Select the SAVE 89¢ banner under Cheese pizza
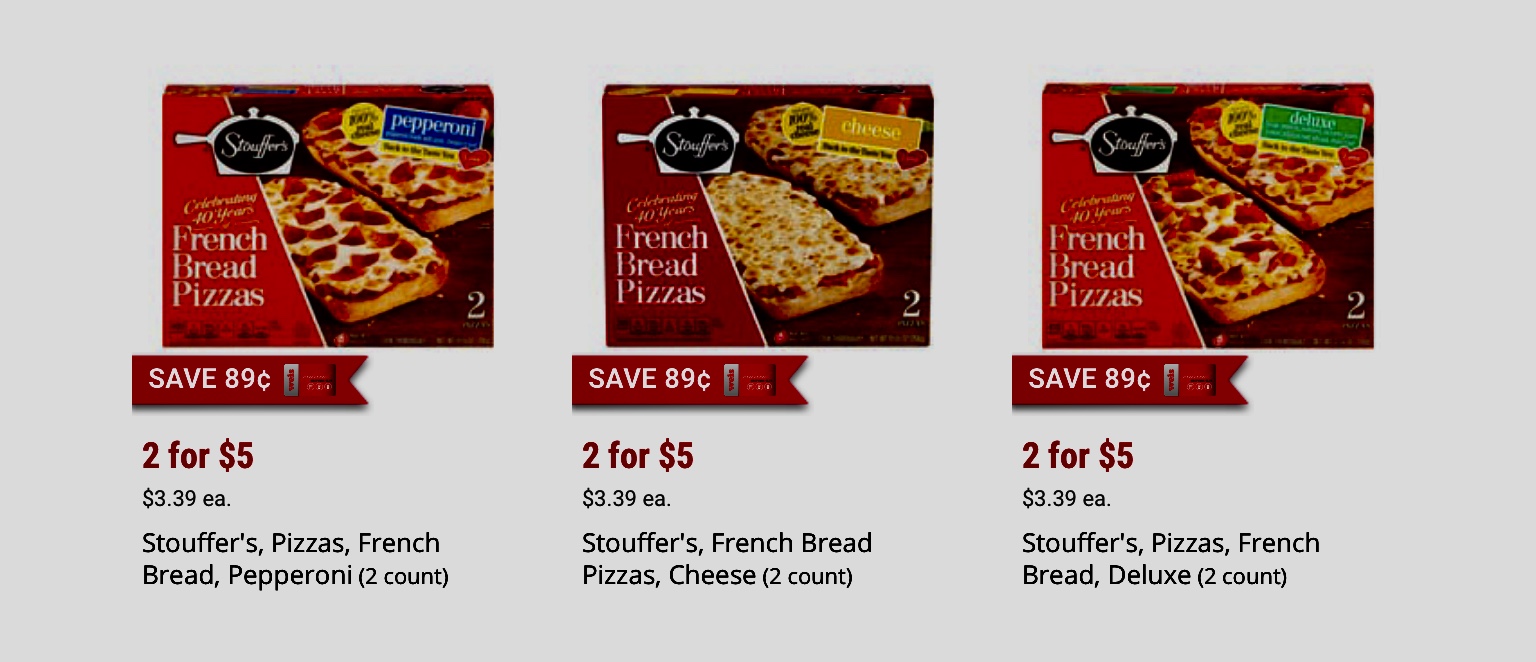Viewport: 1536px width, 662px height. pos(690,380)
